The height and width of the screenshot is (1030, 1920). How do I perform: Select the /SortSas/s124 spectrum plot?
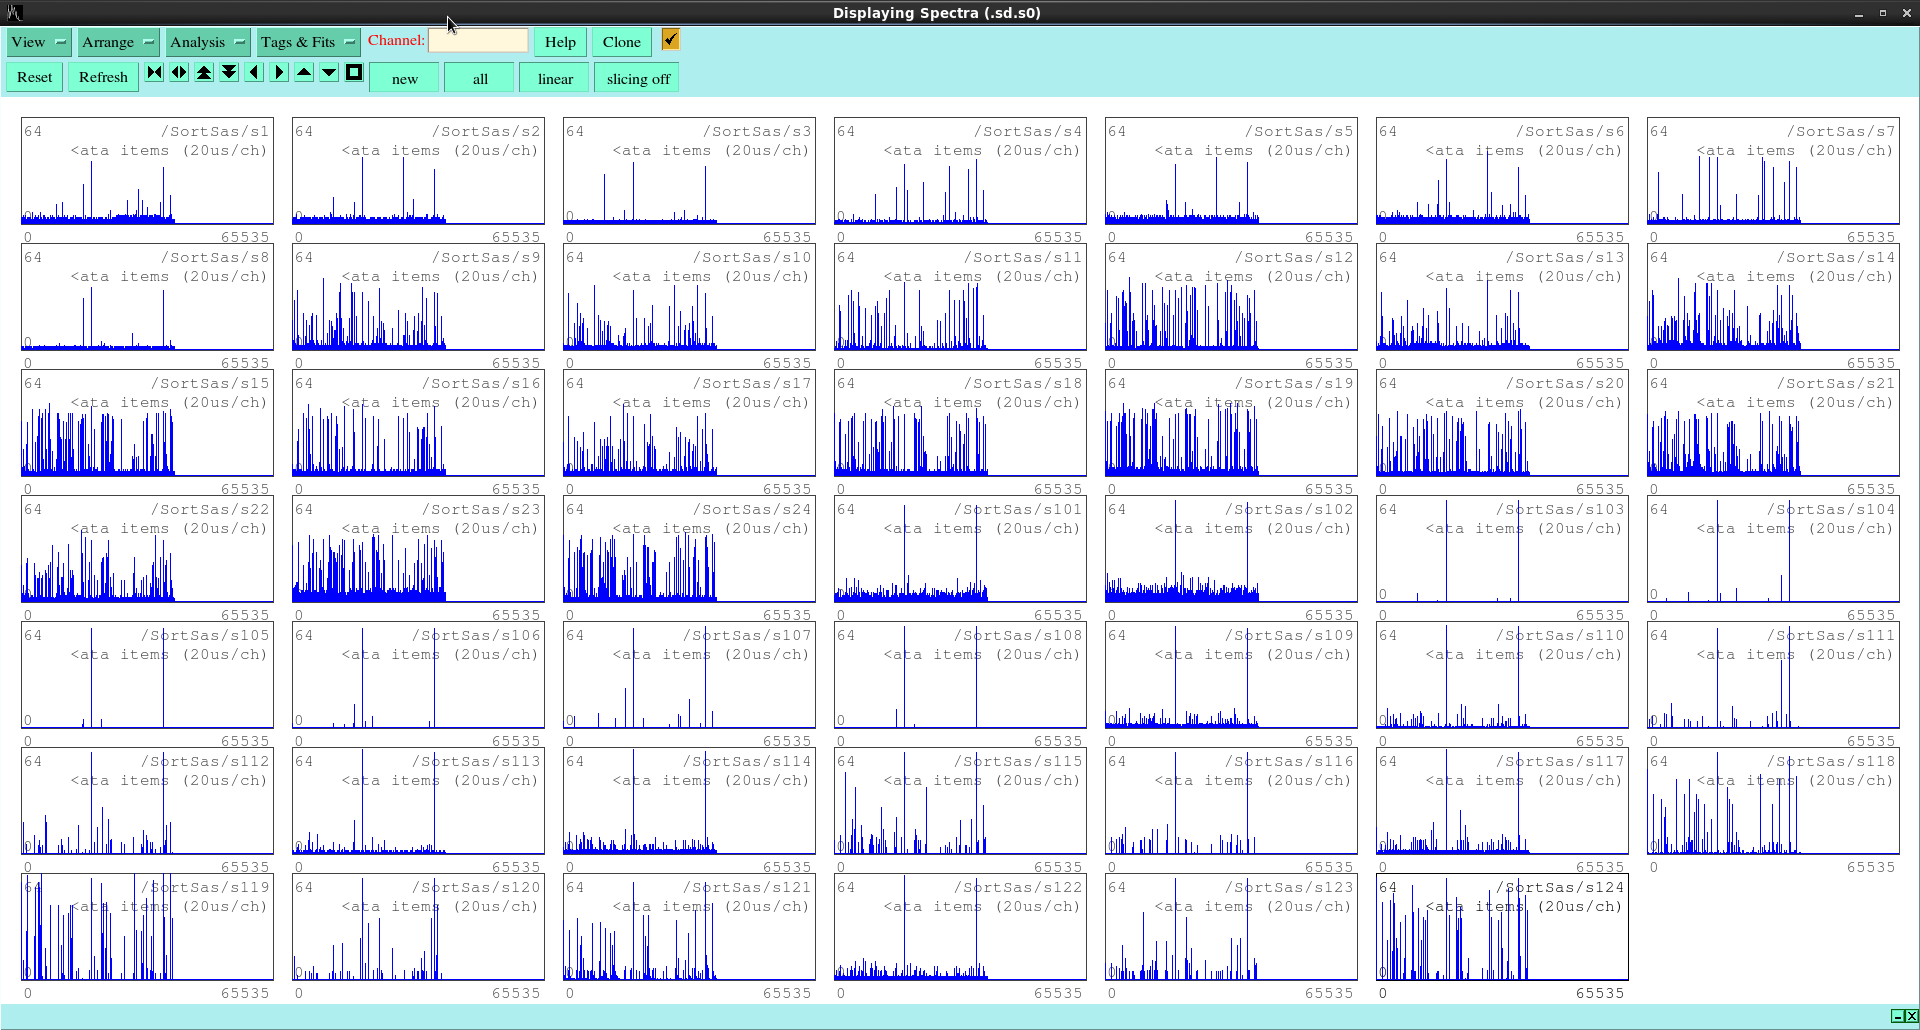(1502, 927)
